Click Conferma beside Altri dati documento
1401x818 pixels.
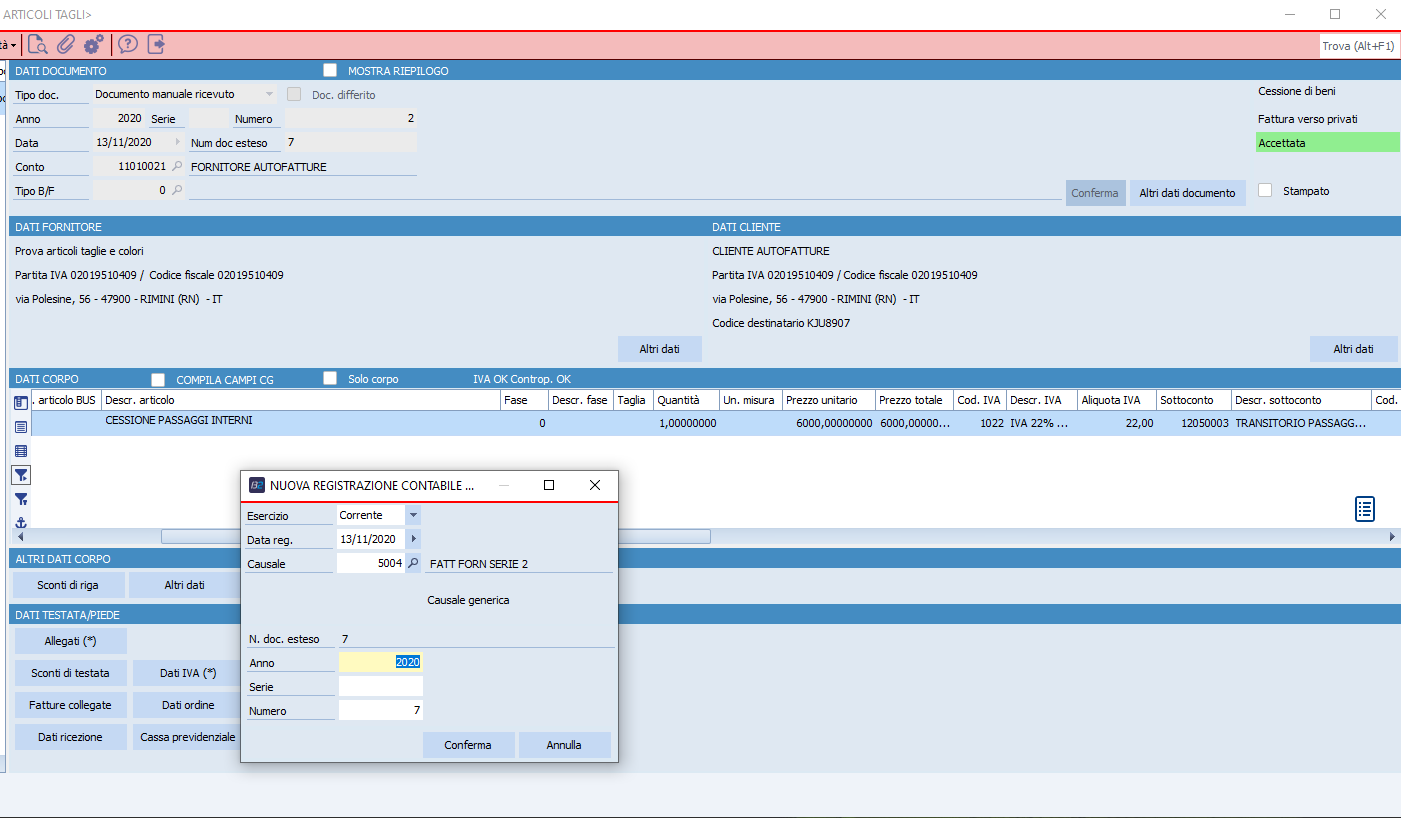pyautogui.click(x=1095, y=193)
